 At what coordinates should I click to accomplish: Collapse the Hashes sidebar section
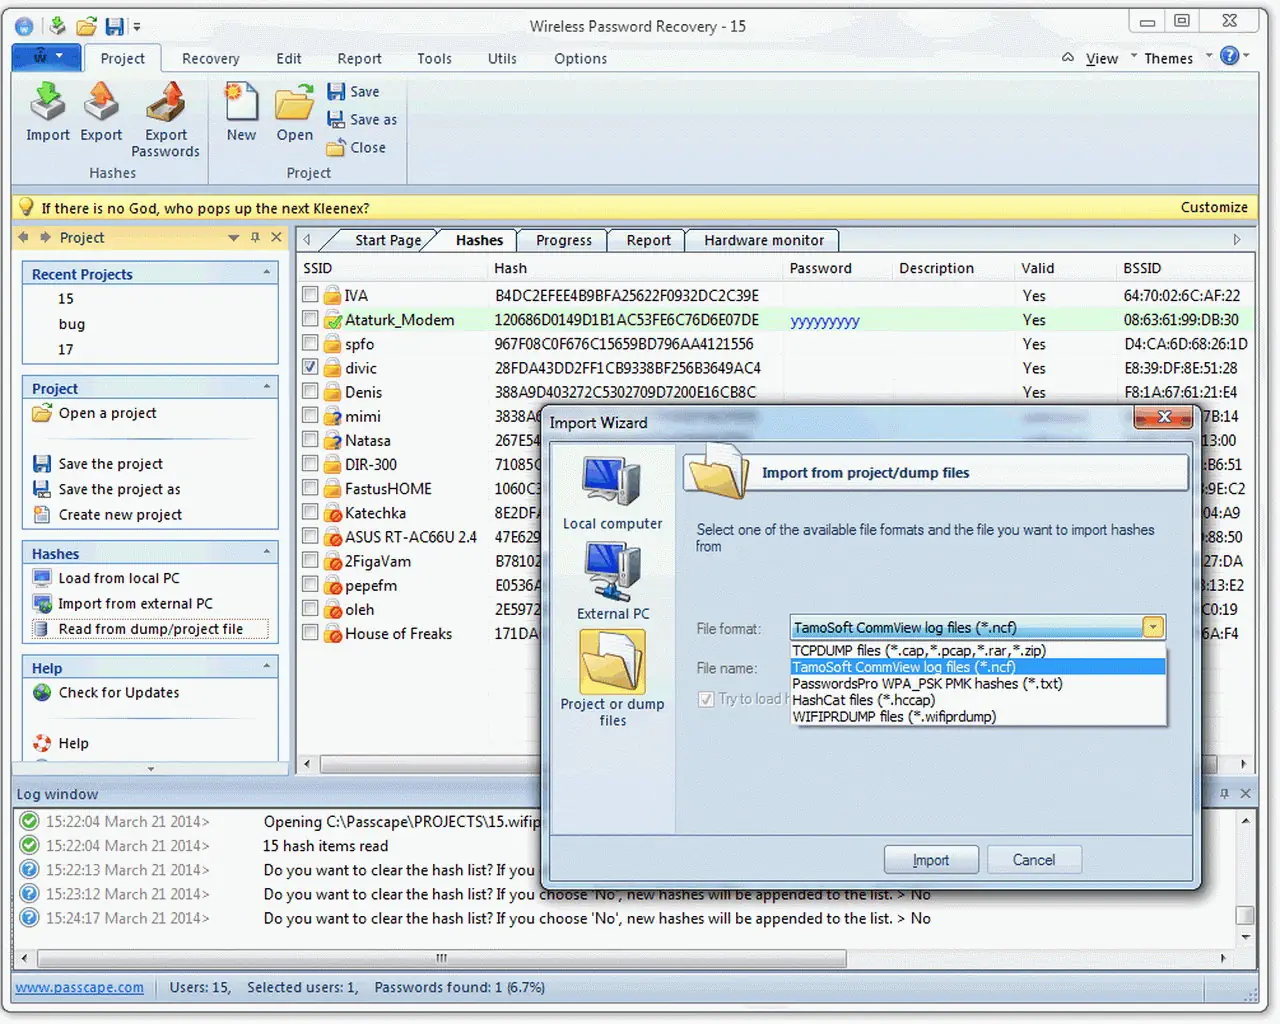pyautogui.click(x=267, y=552)
